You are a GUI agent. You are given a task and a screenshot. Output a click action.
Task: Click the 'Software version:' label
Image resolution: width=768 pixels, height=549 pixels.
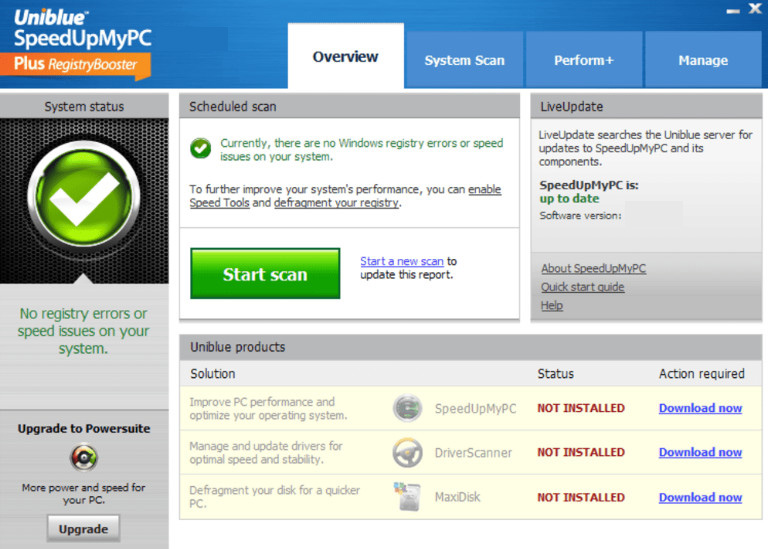(x=580, y=215)
